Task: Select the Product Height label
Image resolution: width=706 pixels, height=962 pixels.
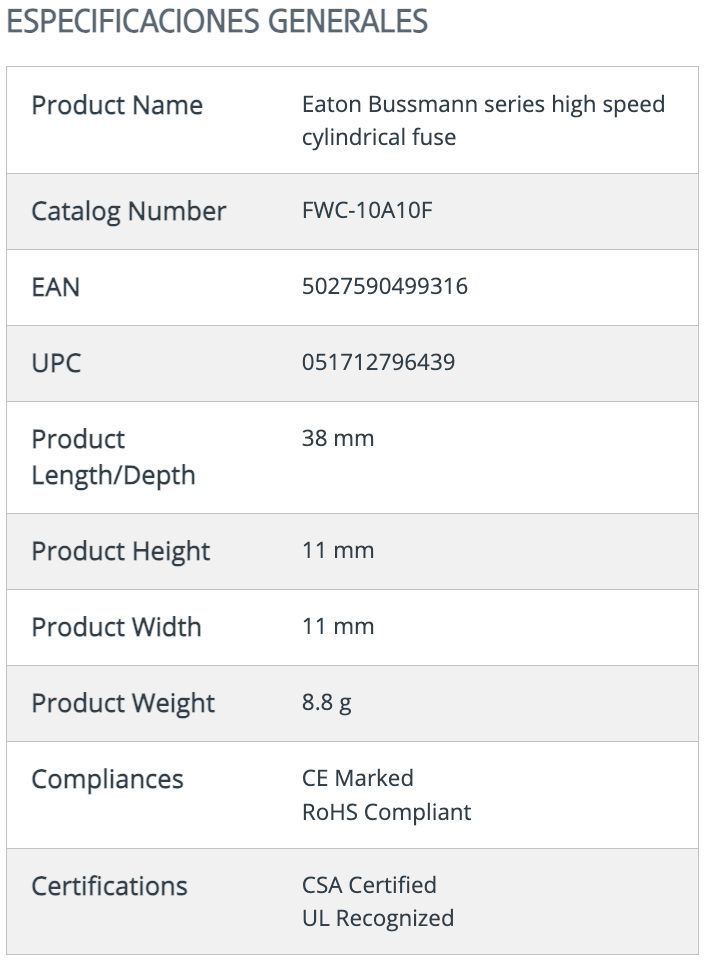Action: [x=121, y=552]
